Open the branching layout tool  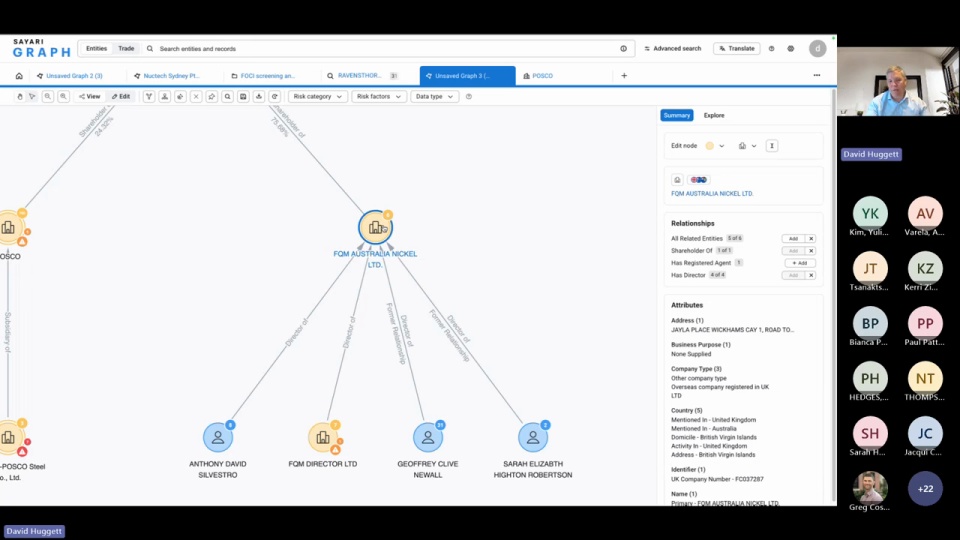click(x=149, y=97)
